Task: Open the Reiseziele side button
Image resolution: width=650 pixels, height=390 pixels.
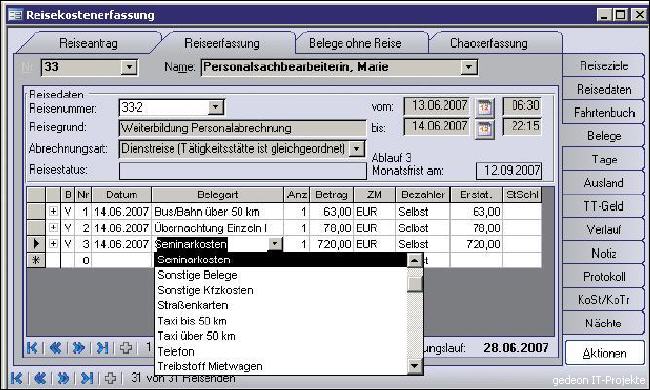Action: 604,66
